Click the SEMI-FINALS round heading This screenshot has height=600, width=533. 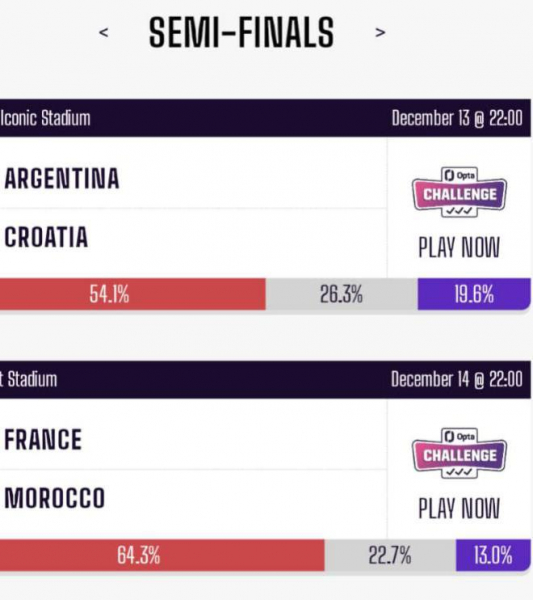[x=241, y=33]
